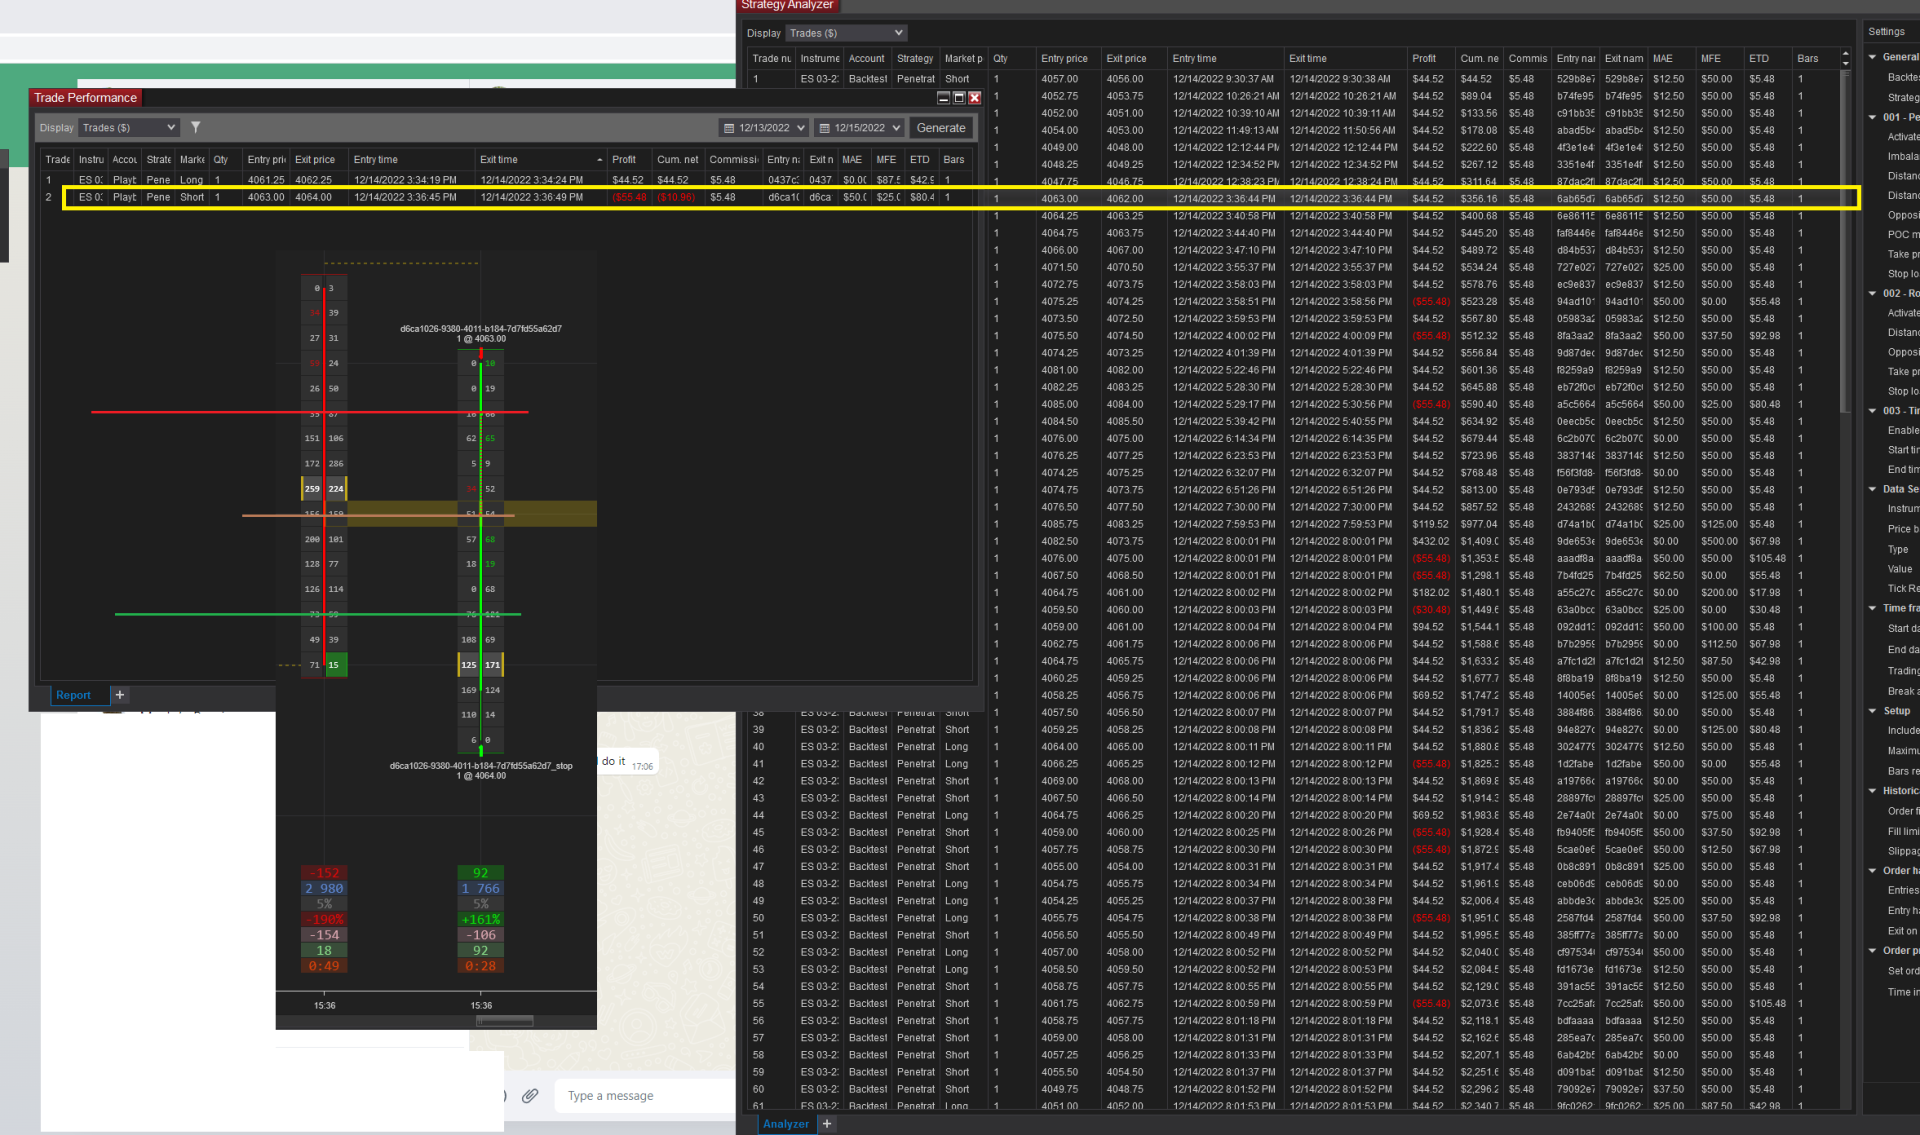Expand the 12/15/2022 end date dropdown
1920x1135 pixels.
click(896, 128)
